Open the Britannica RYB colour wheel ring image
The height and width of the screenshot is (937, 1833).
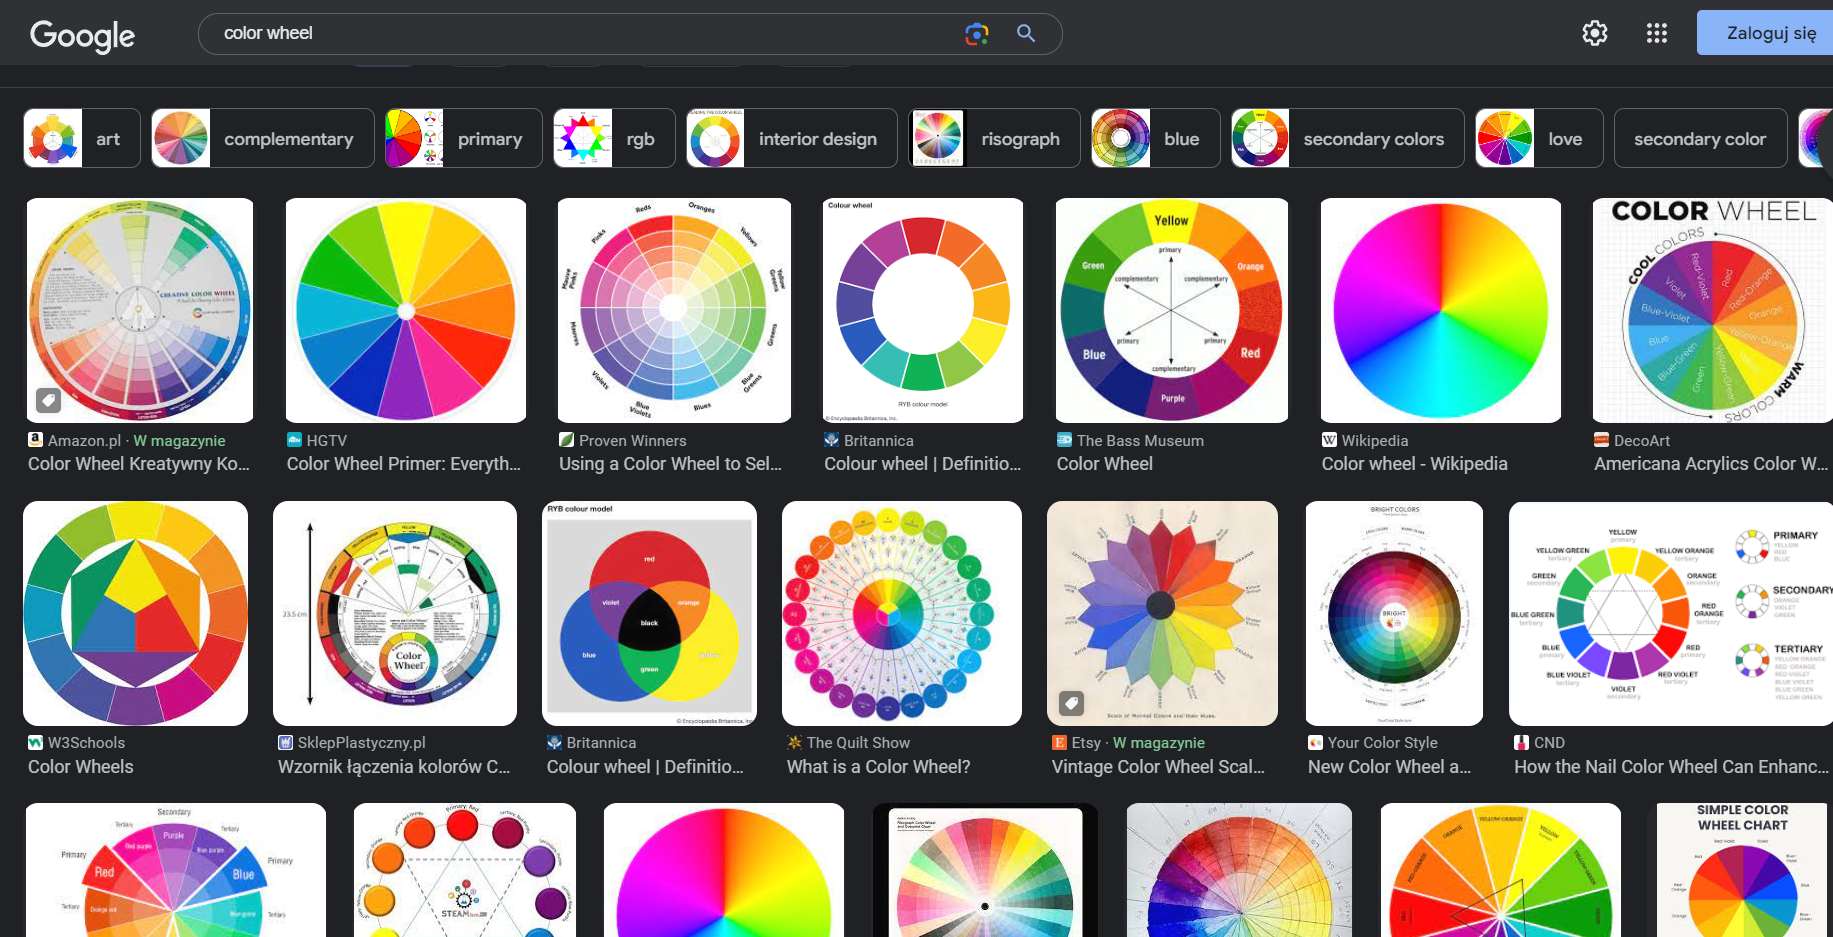923,310
